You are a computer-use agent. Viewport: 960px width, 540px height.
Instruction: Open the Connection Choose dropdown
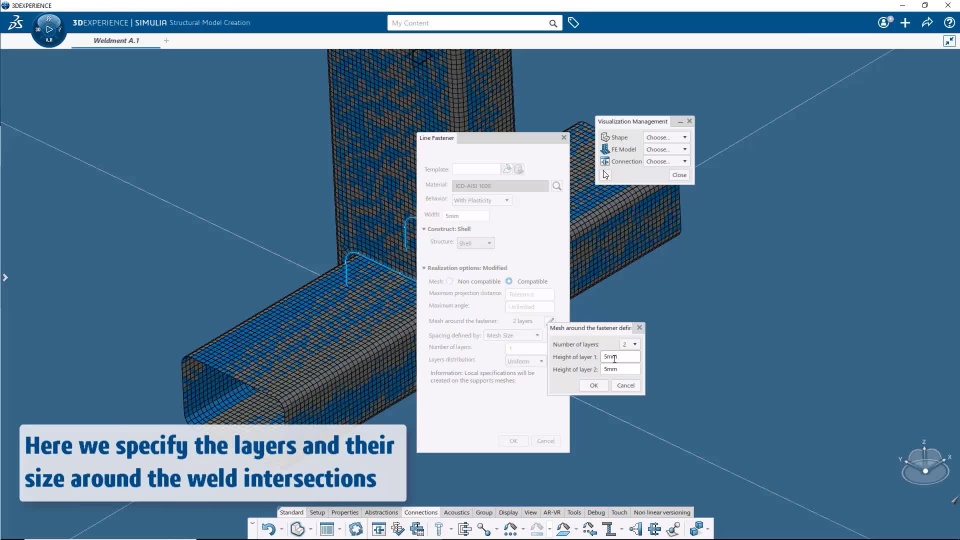(x=666, y=162)
